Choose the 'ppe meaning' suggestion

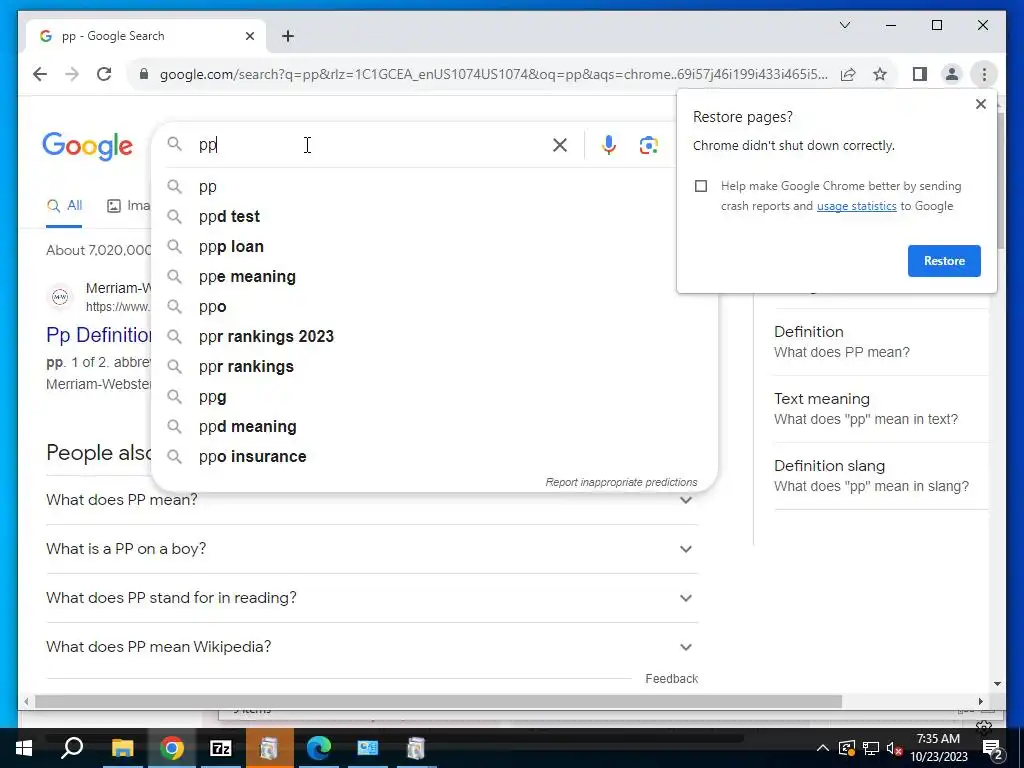click(434, 276)
